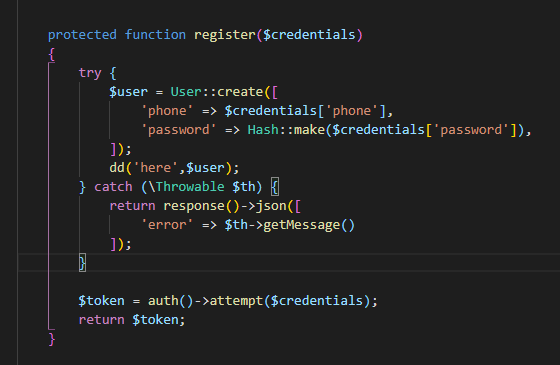Click 'User' in User::create call
This screenshot has width=560, height=365.
(x=186, y=92)
